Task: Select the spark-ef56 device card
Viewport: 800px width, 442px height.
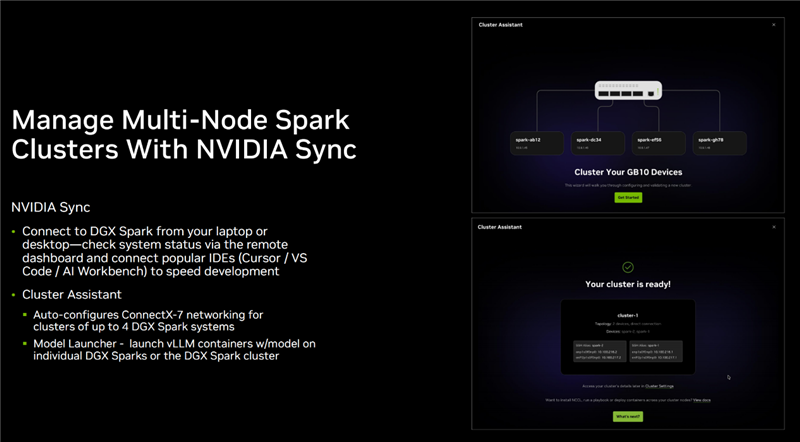Action: click(x=659, y=143)
